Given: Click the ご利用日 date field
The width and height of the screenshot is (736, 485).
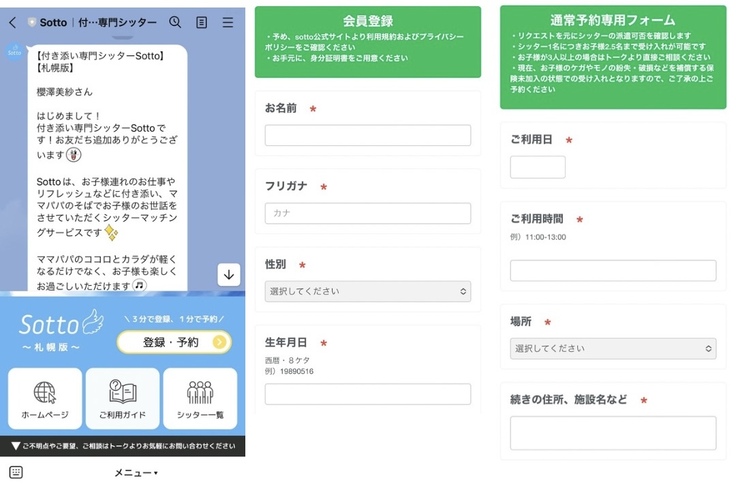Looking at the screenshot, I should [x=537, y=167].
